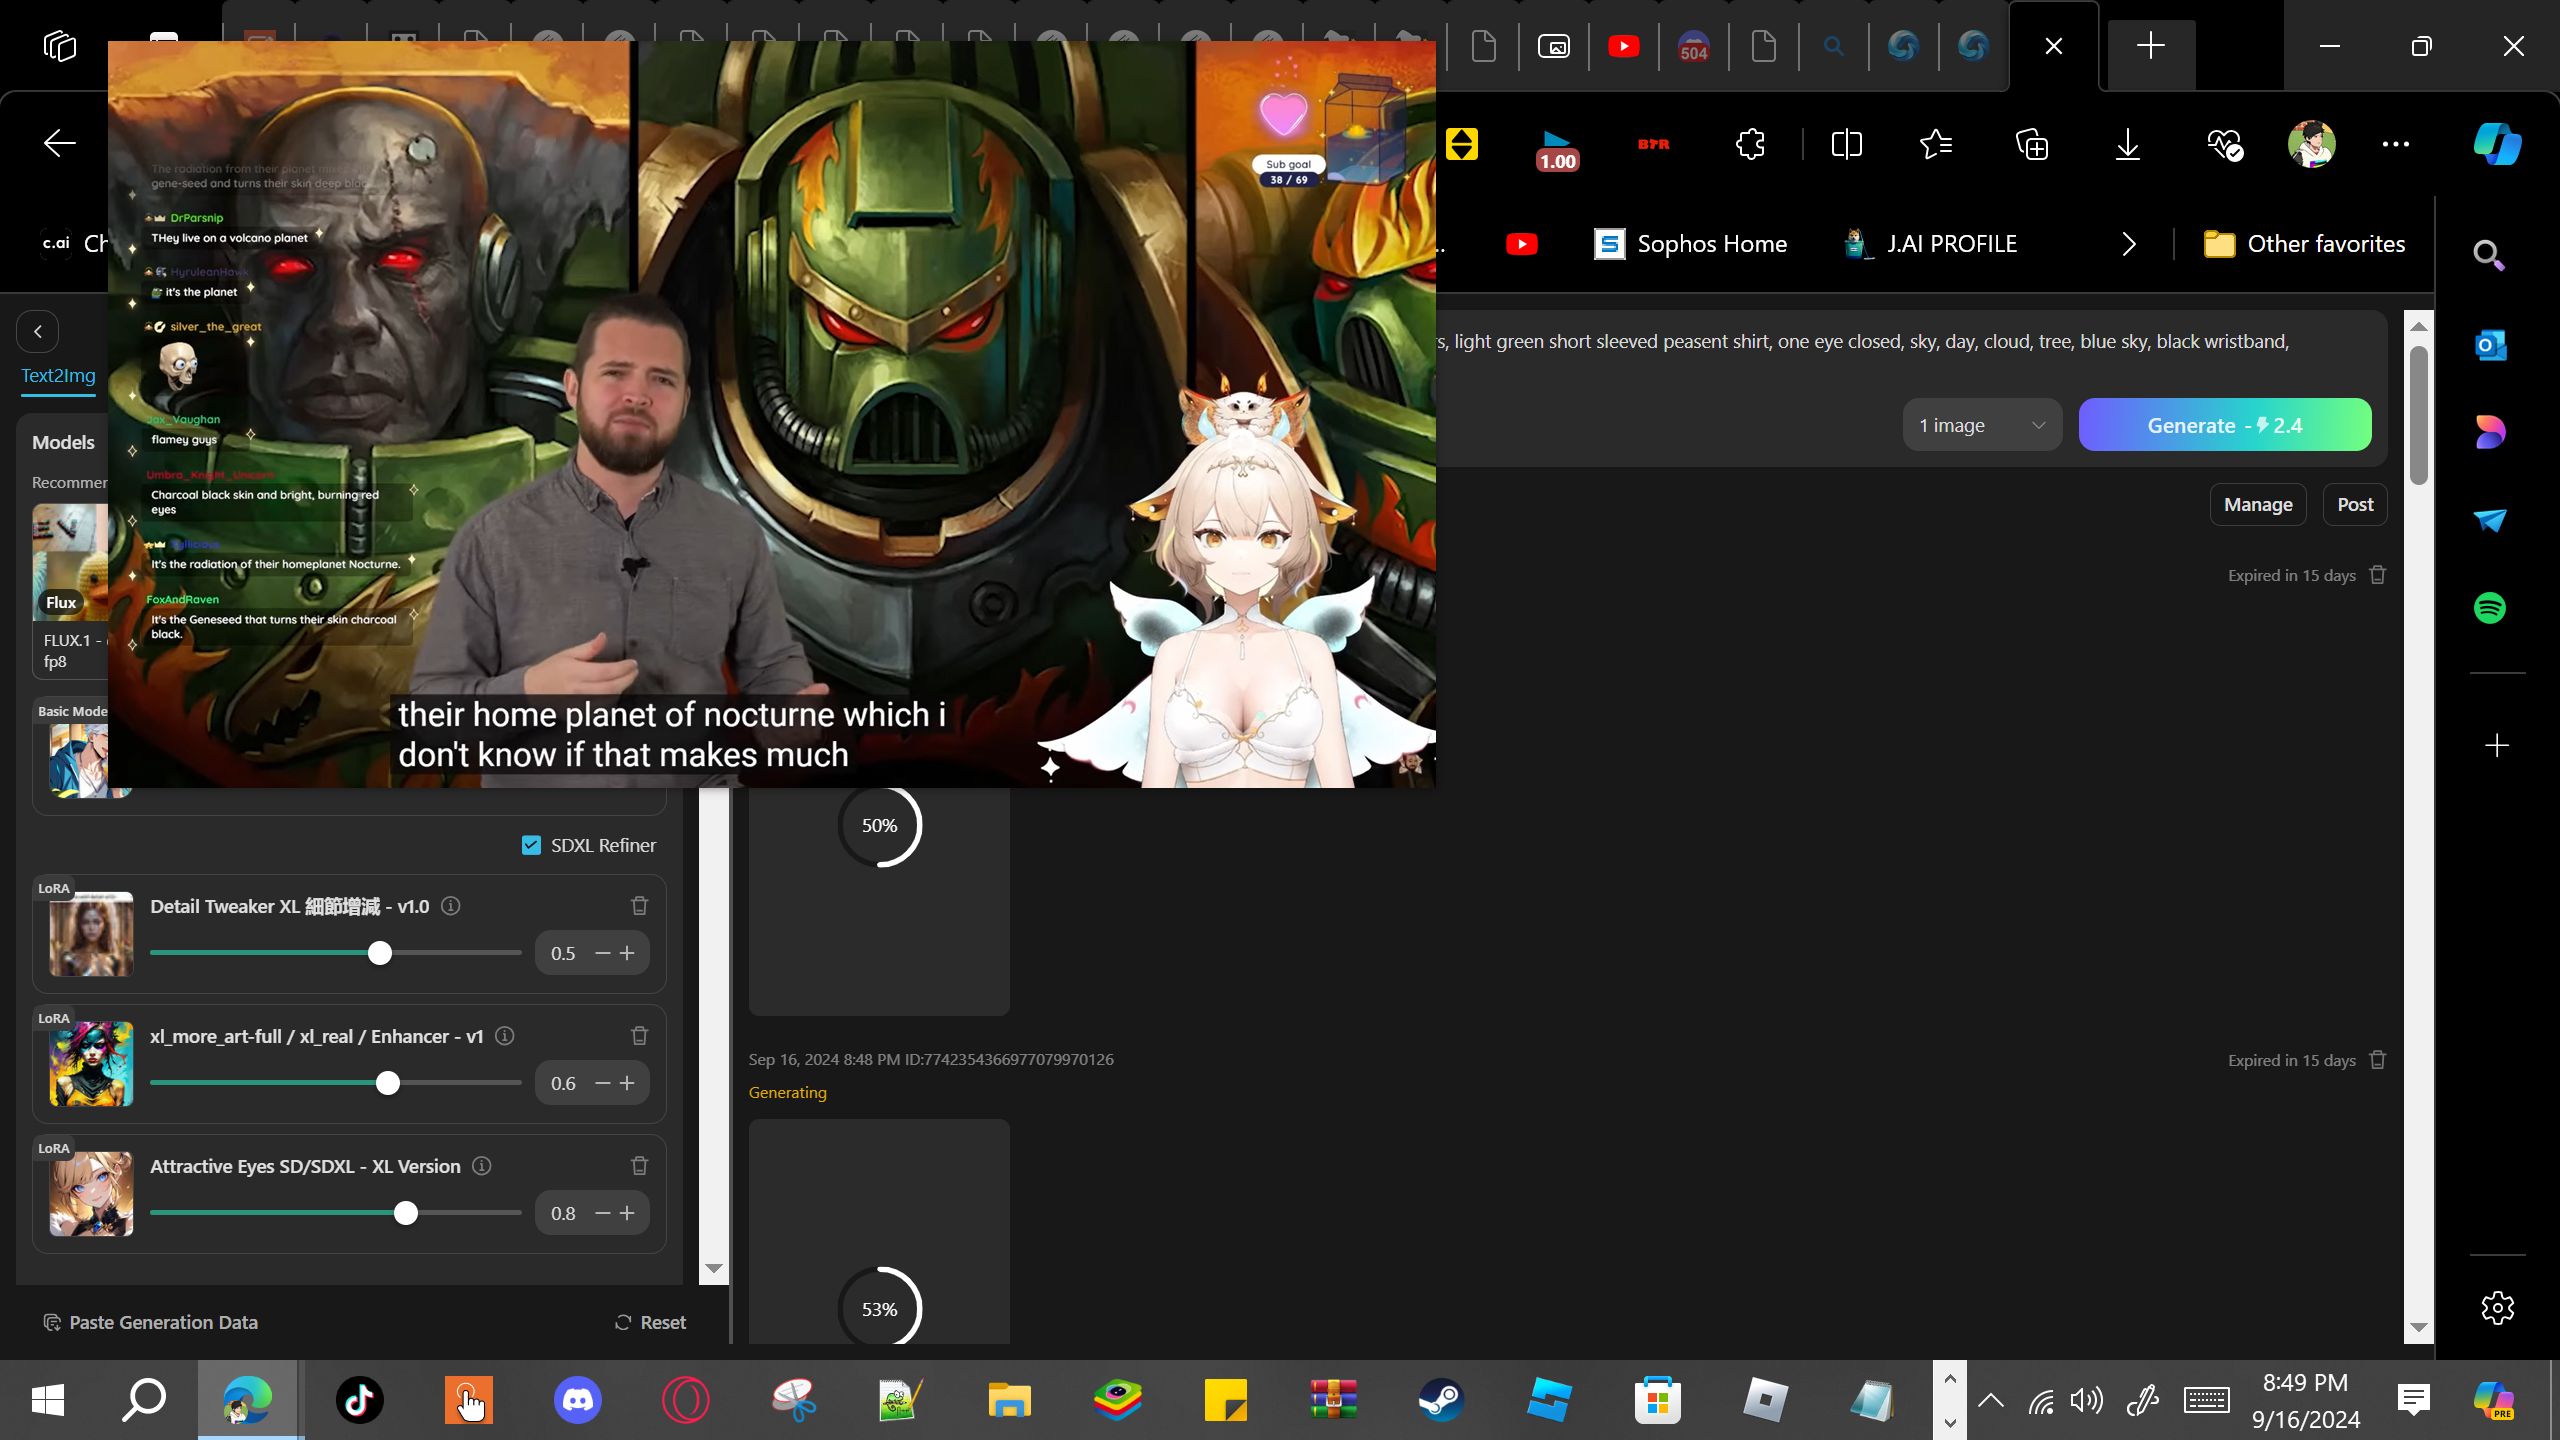
Task: Open Steam from the taskbar
Action: click(x=1441, y=1400)
